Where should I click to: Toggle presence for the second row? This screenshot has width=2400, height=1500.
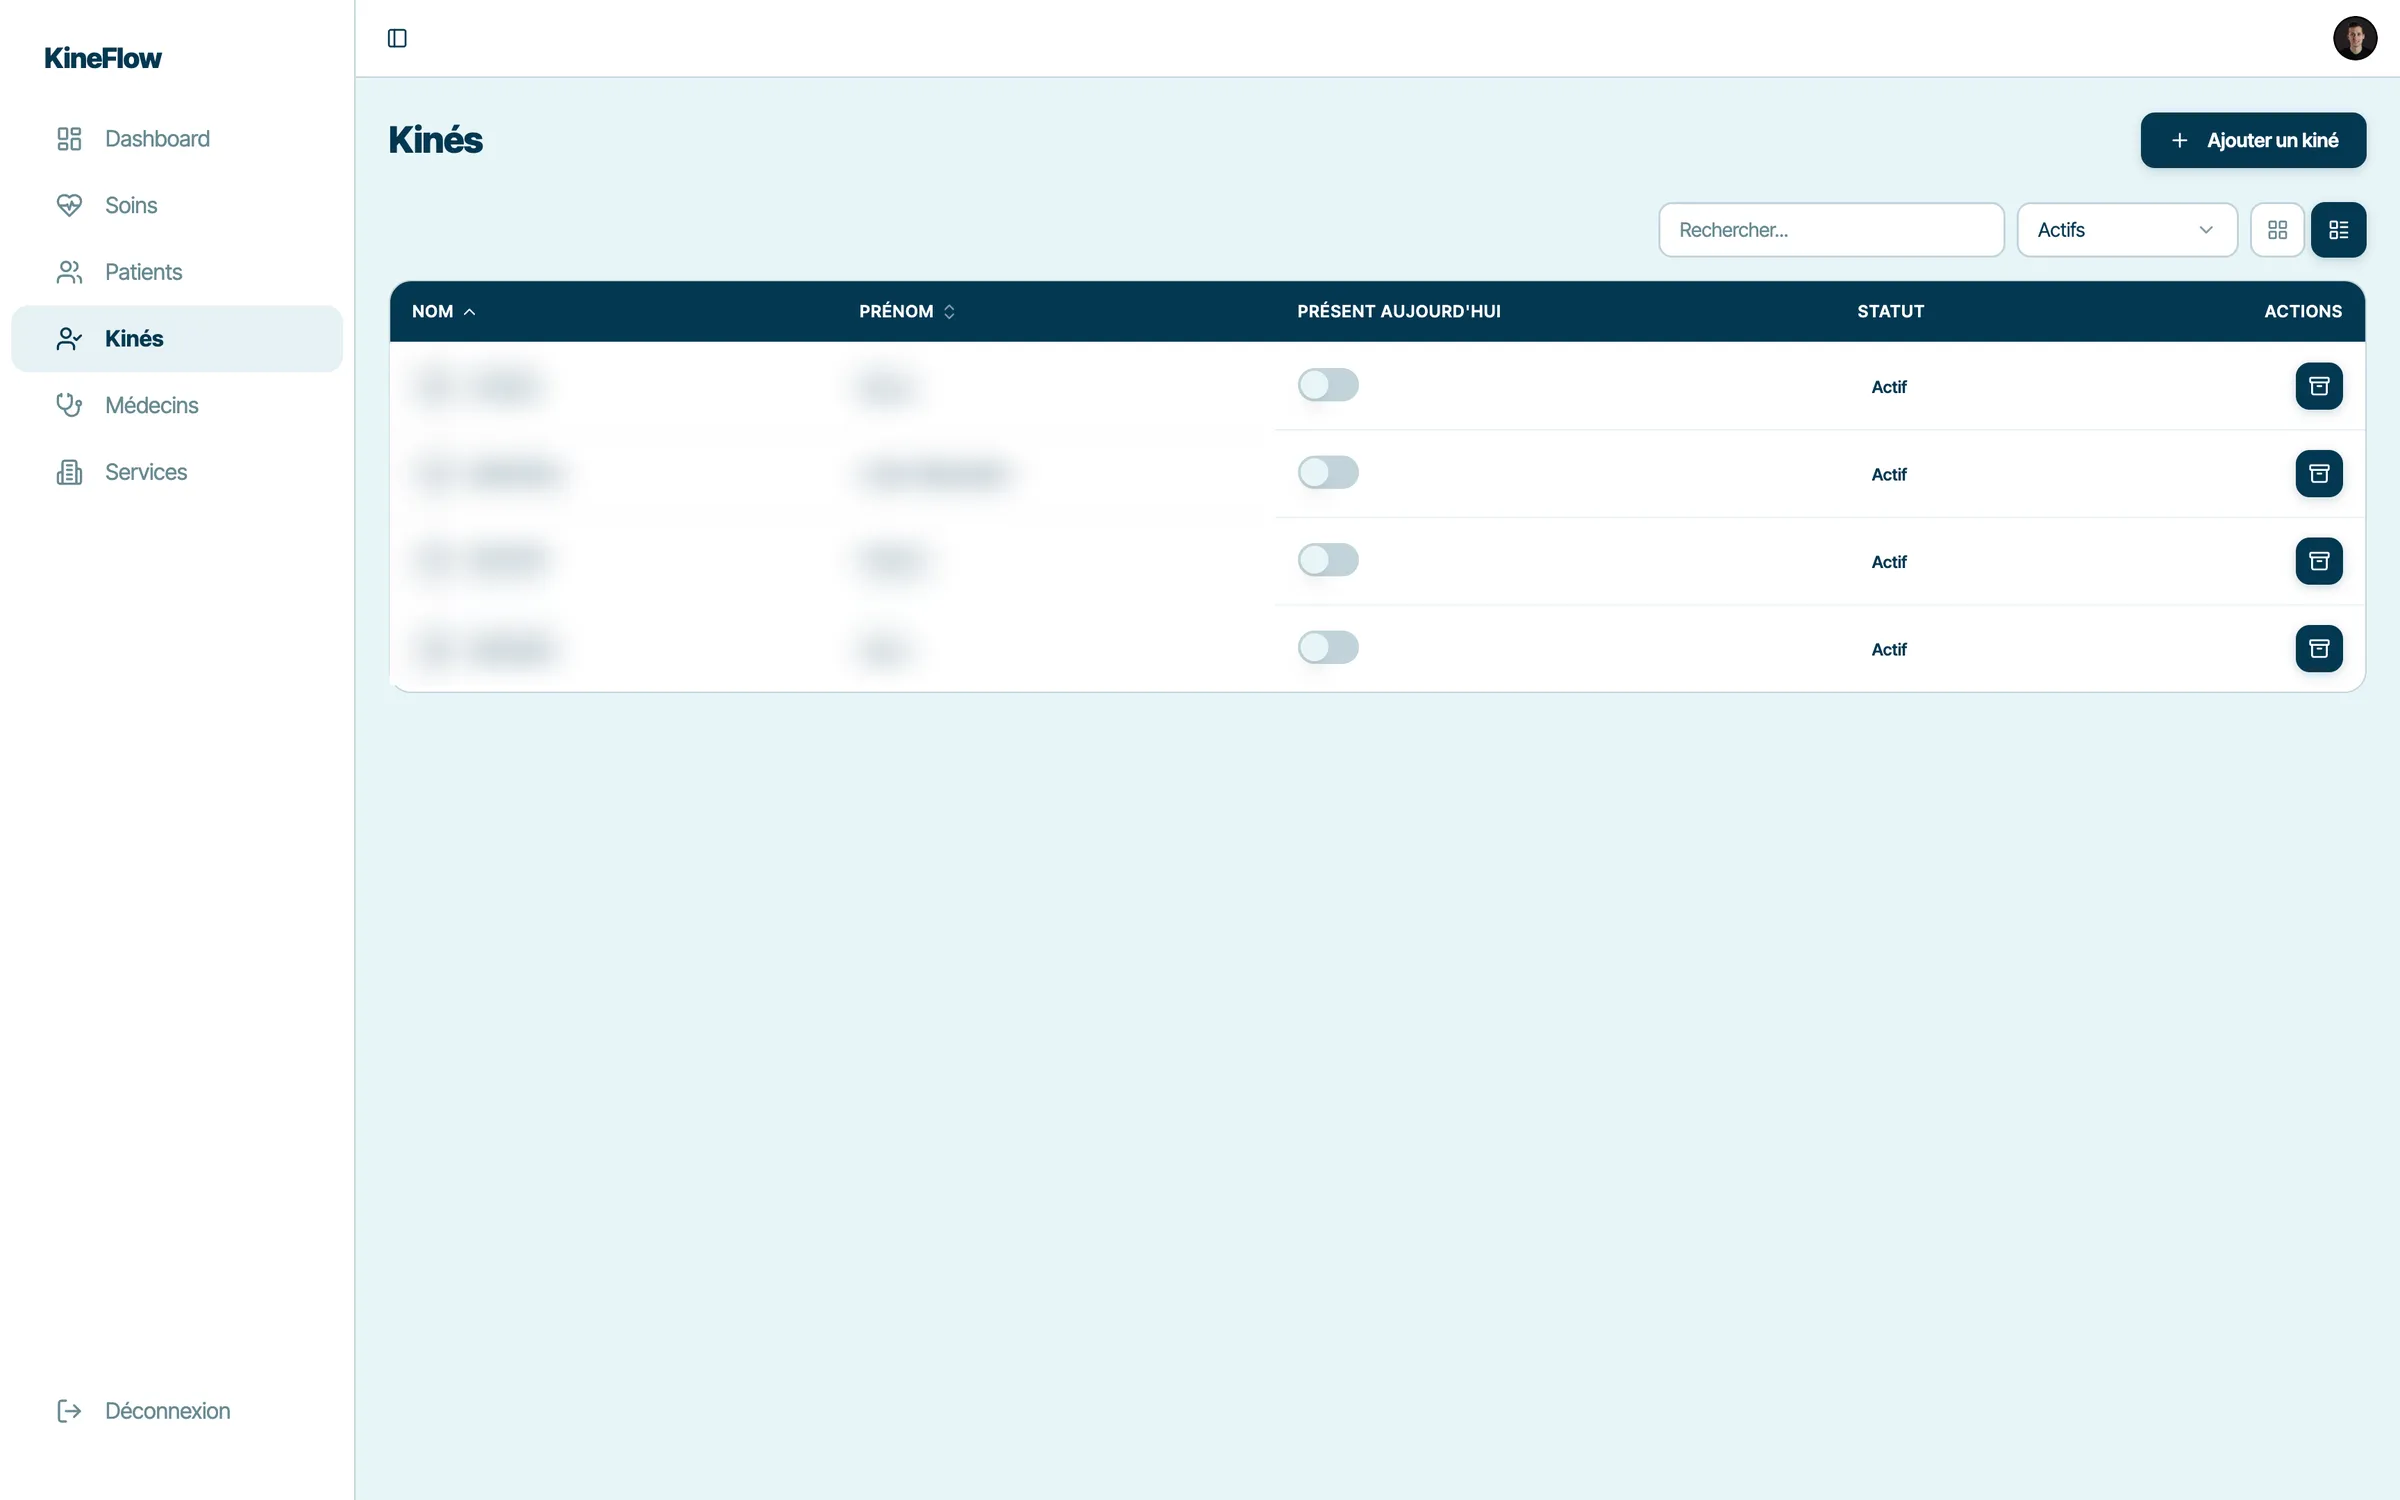(1328, 473)
